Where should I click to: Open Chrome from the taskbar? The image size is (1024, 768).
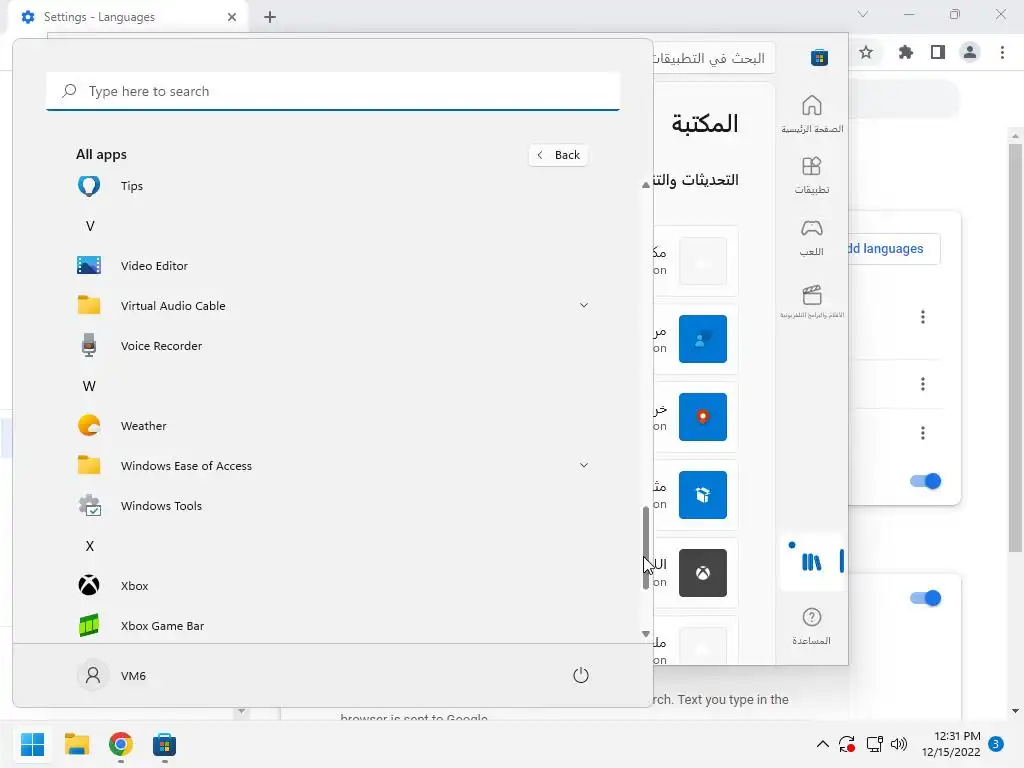click(120, 744)
